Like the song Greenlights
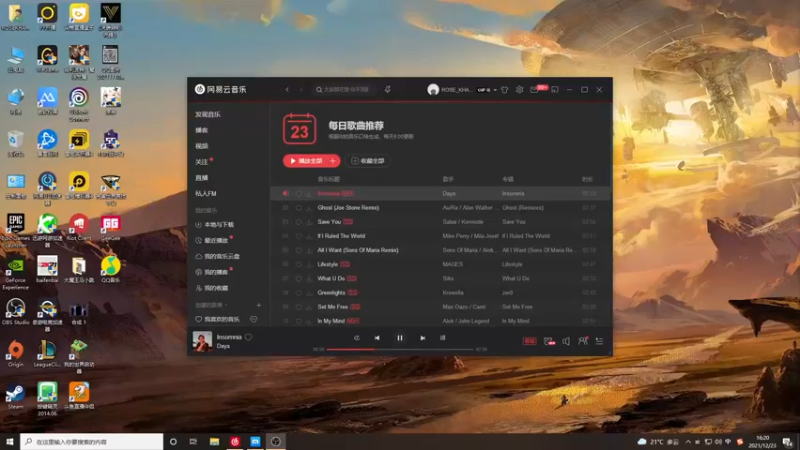 click(298, 293)
